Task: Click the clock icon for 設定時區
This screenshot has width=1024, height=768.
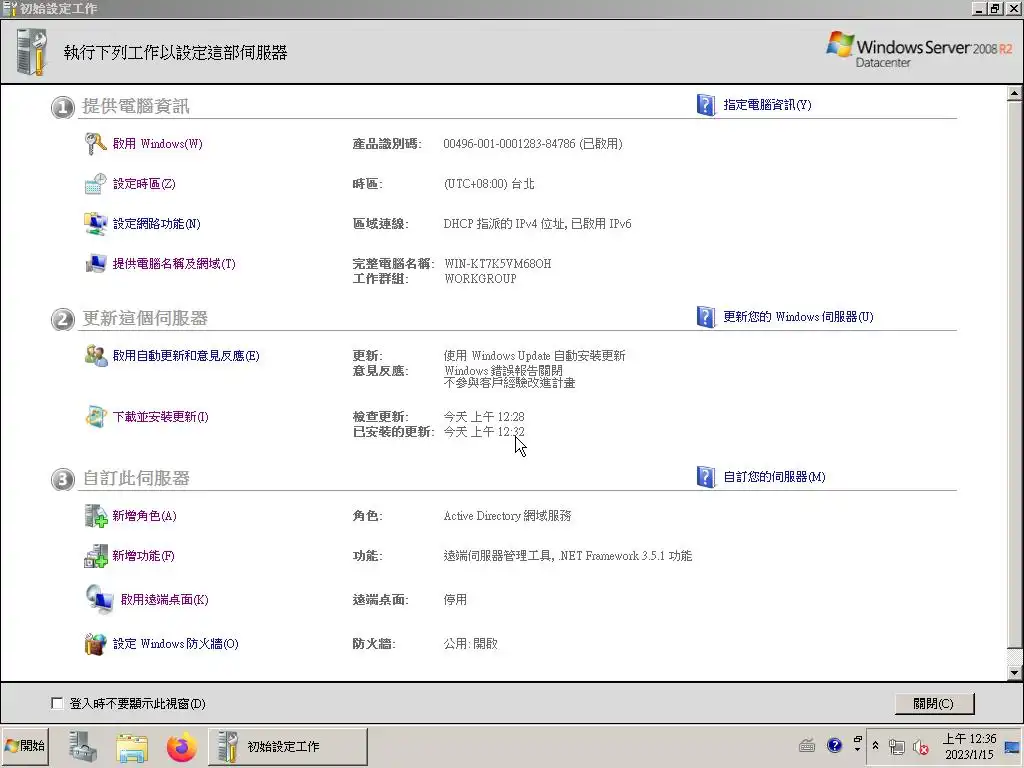Action: click(x=95, y=184)
